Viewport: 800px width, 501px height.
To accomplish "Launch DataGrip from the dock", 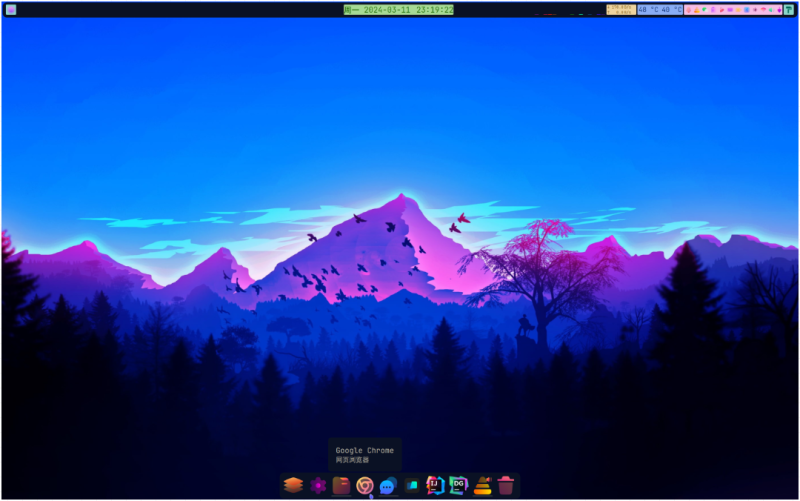I will pyautogui.click(x=459, y=485).
